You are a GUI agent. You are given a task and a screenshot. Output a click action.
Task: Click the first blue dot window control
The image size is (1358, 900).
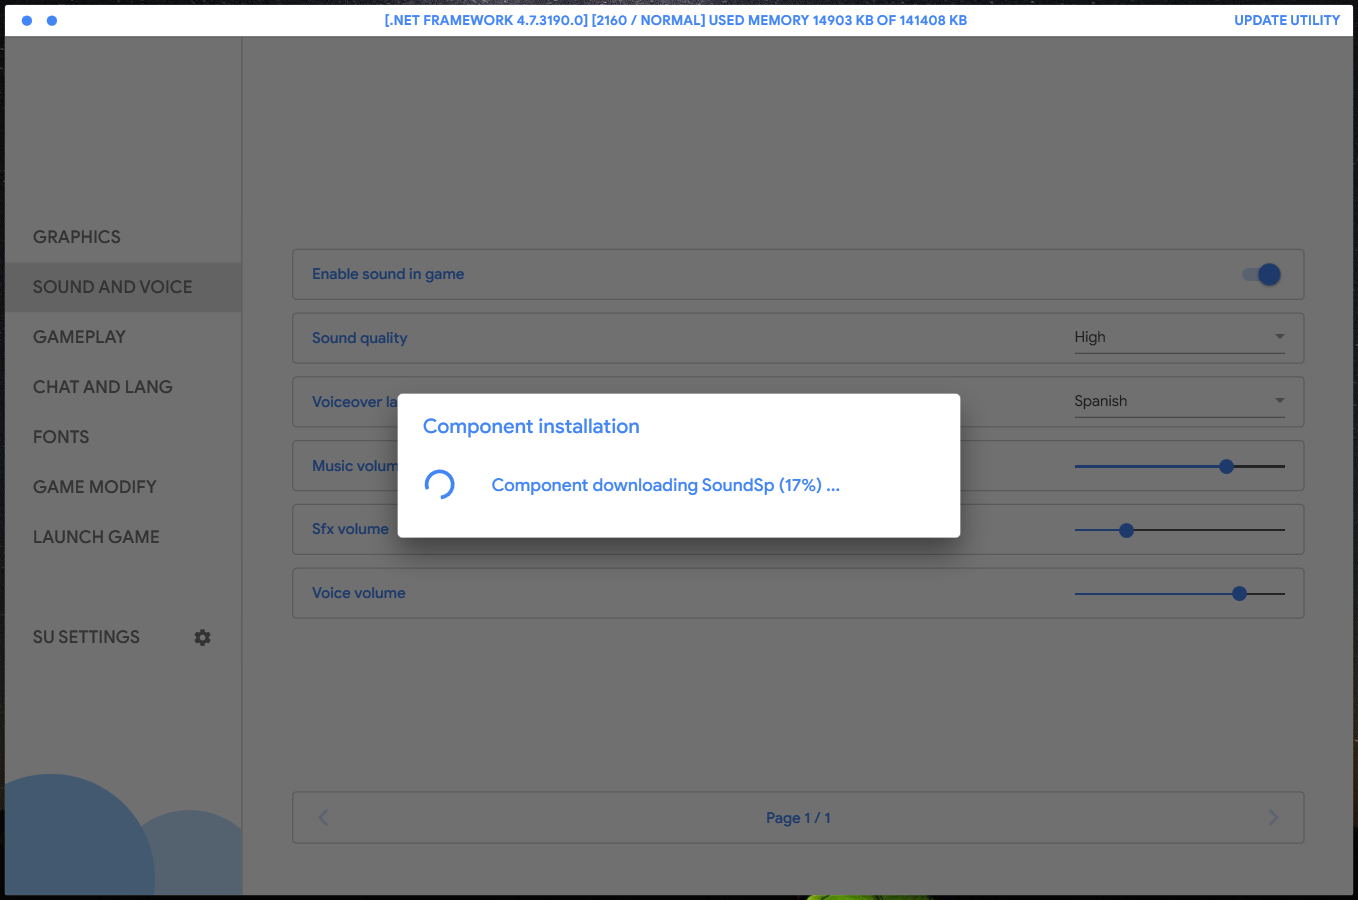tap(27, 20)
